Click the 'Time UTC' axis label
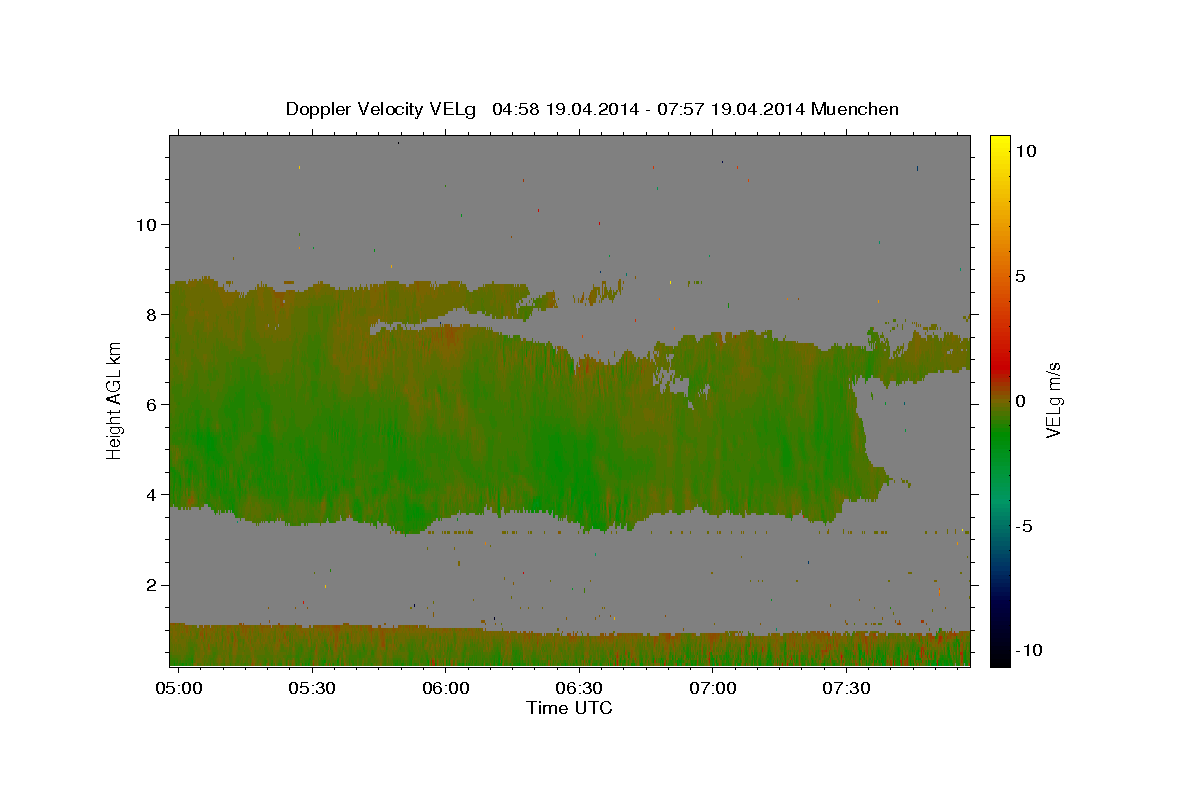 pyautogui.click(x=569, y=708)
